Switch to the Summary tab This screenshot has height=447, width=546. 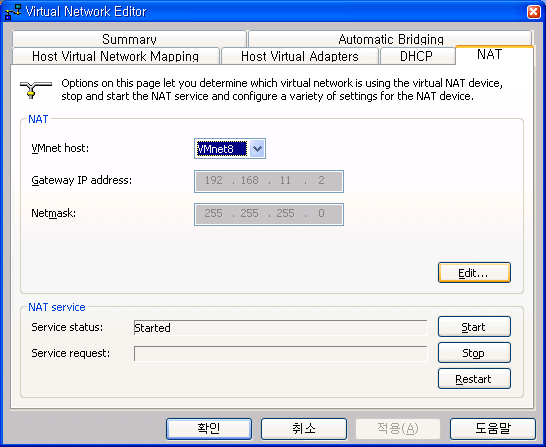coord(129,39)
